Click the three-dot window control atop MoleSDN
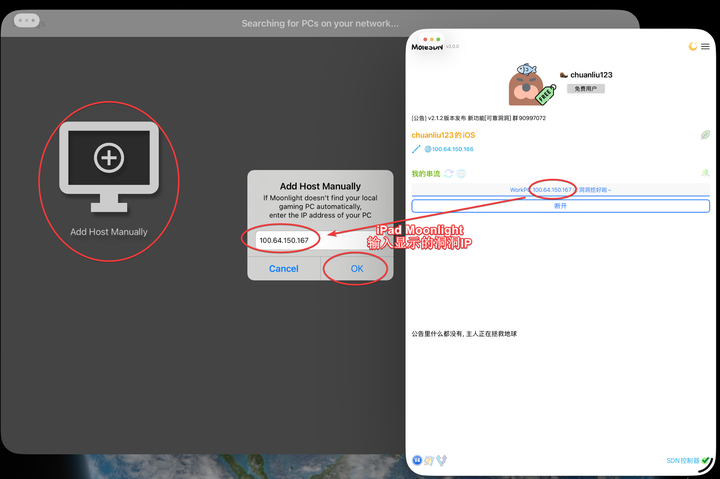720x479 pixels. click(431, 39)
